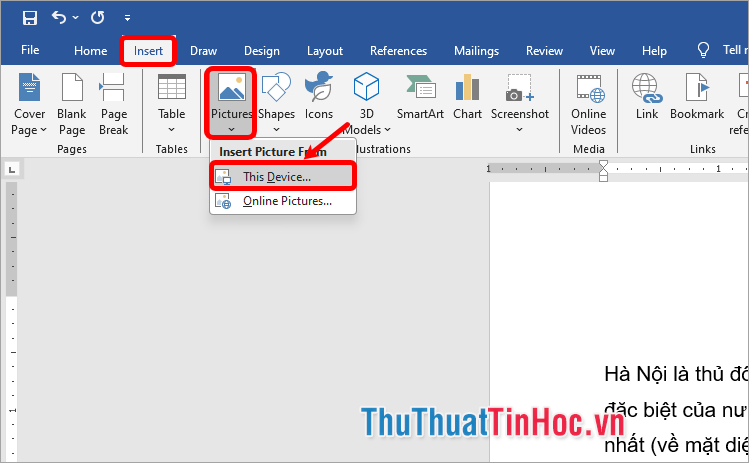
Task: Open the Help tab
Action: click(654, 51)
